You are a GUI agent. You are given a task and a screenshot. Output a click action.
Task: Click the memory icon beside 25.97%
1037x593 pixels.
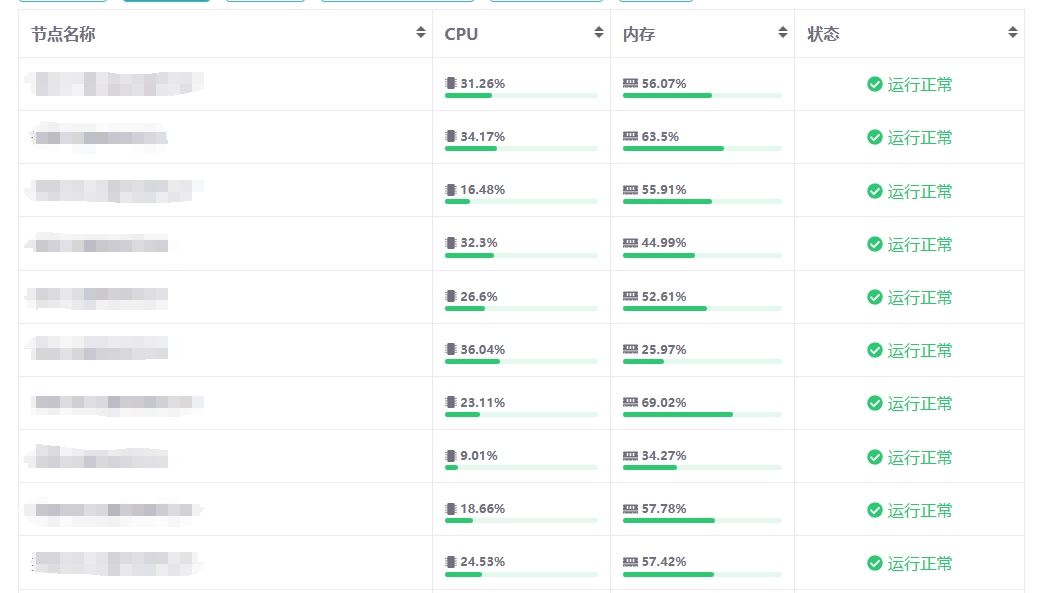(630, 350)
